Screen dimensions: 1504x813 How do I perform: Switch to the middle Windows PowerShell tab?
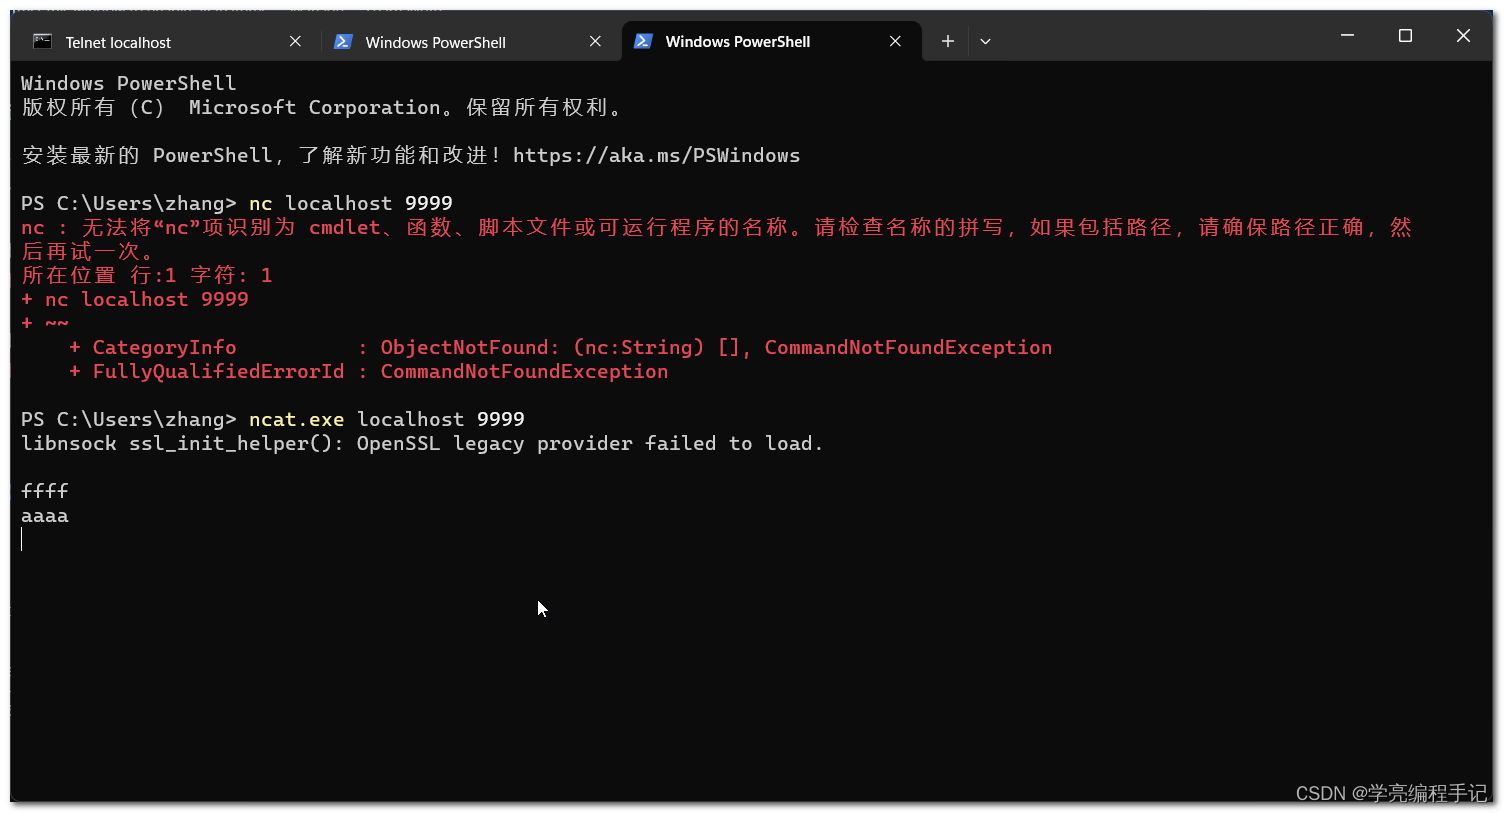coord(466,42)
